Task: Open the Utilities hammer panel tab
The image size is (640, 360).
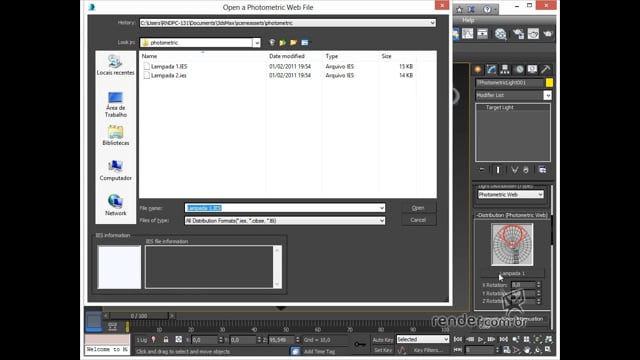Action: click(x=546, y=69)
